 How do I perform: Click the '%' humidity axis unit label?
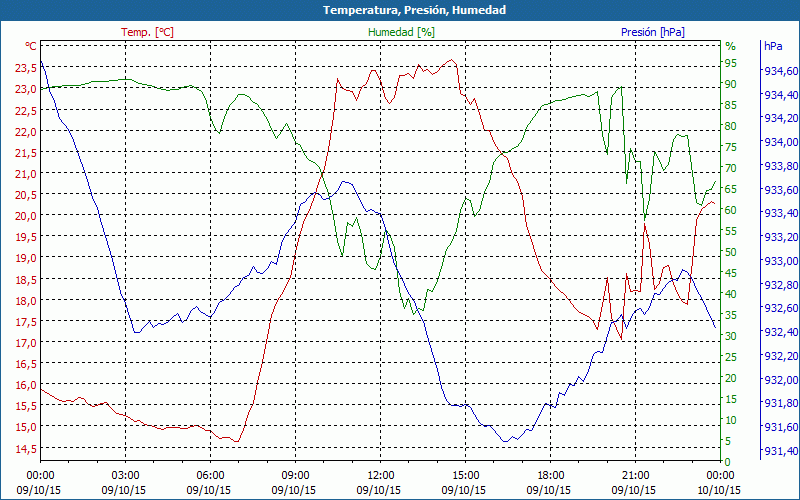[731, 46]
